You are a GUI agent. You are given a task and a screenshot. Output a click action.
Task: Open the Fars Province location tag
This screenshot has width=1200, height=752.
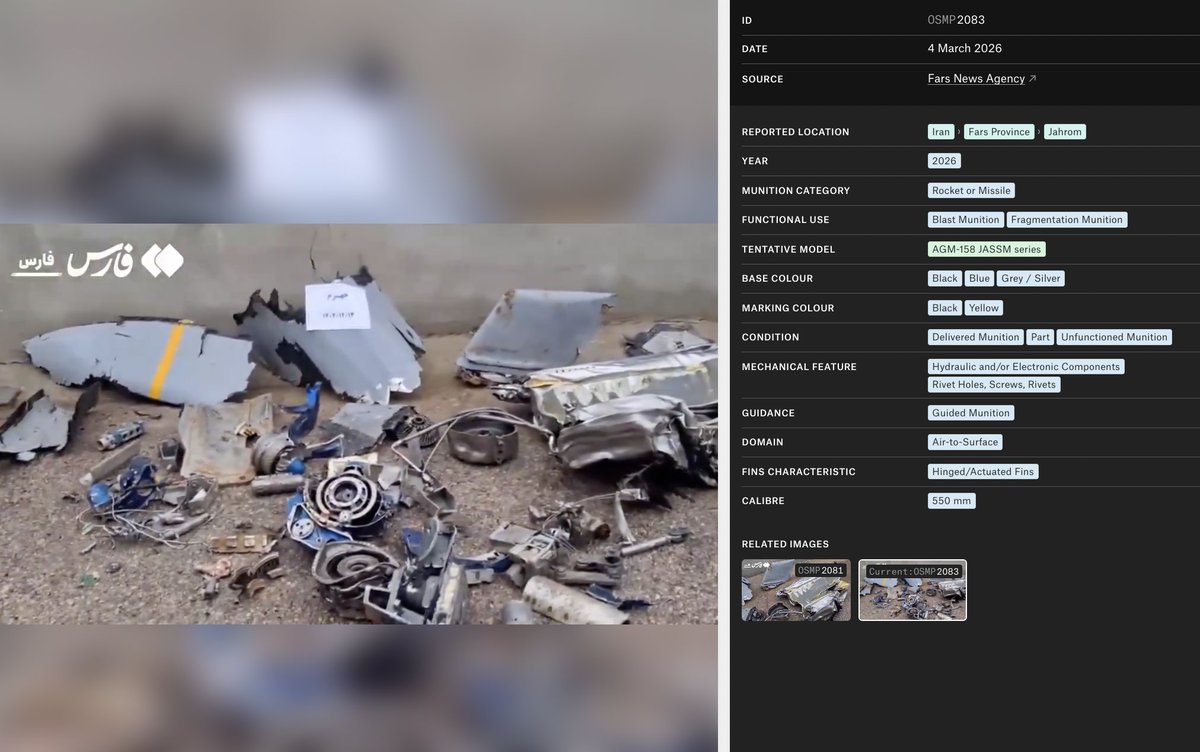998,131
